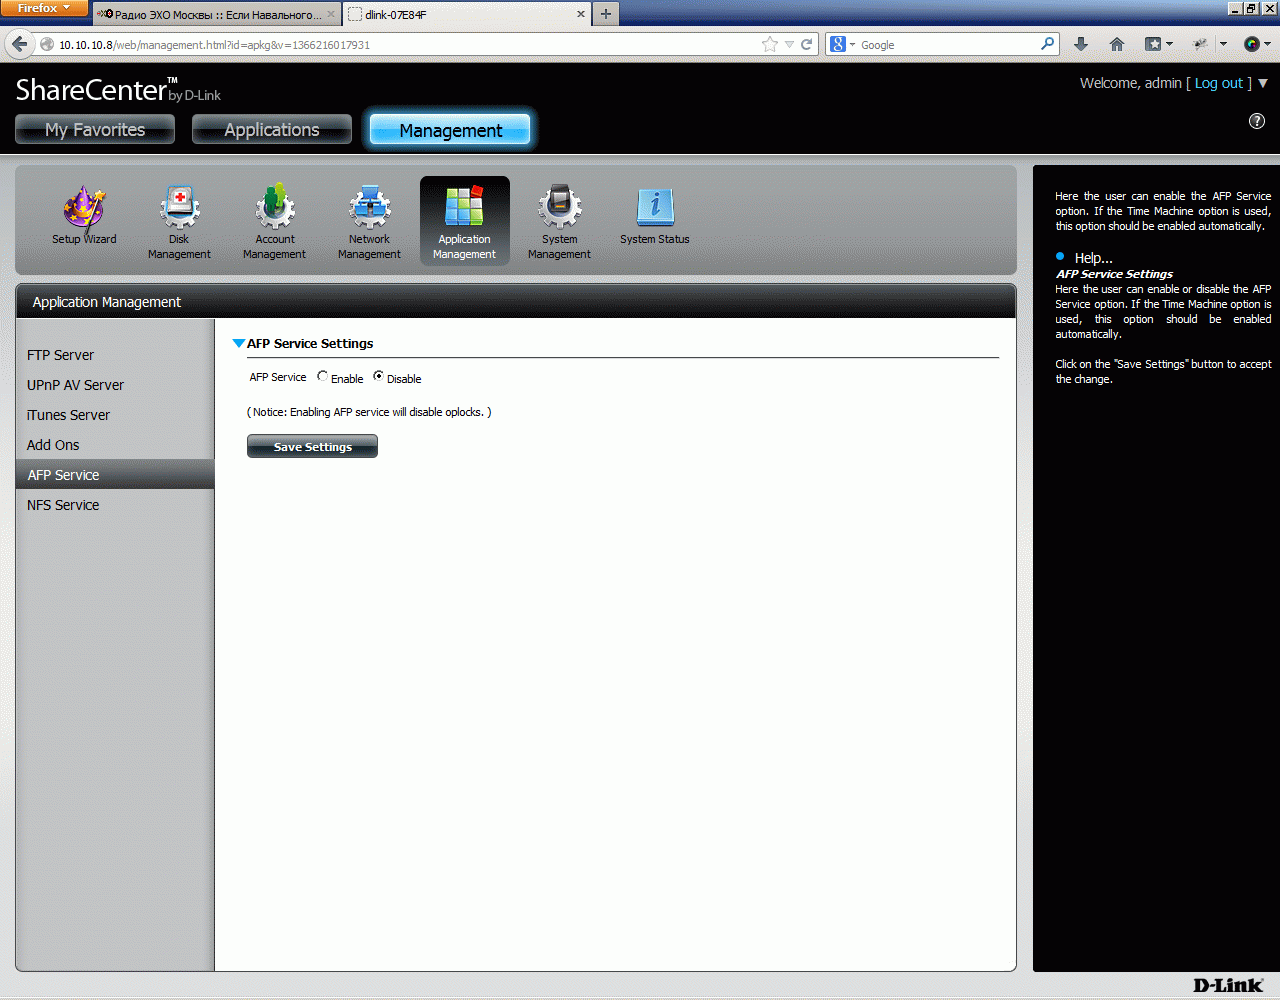Switch to the My Favorites tab
Screen dimensions: 1280x1000
pyautogui.click(x=95, y=129)
